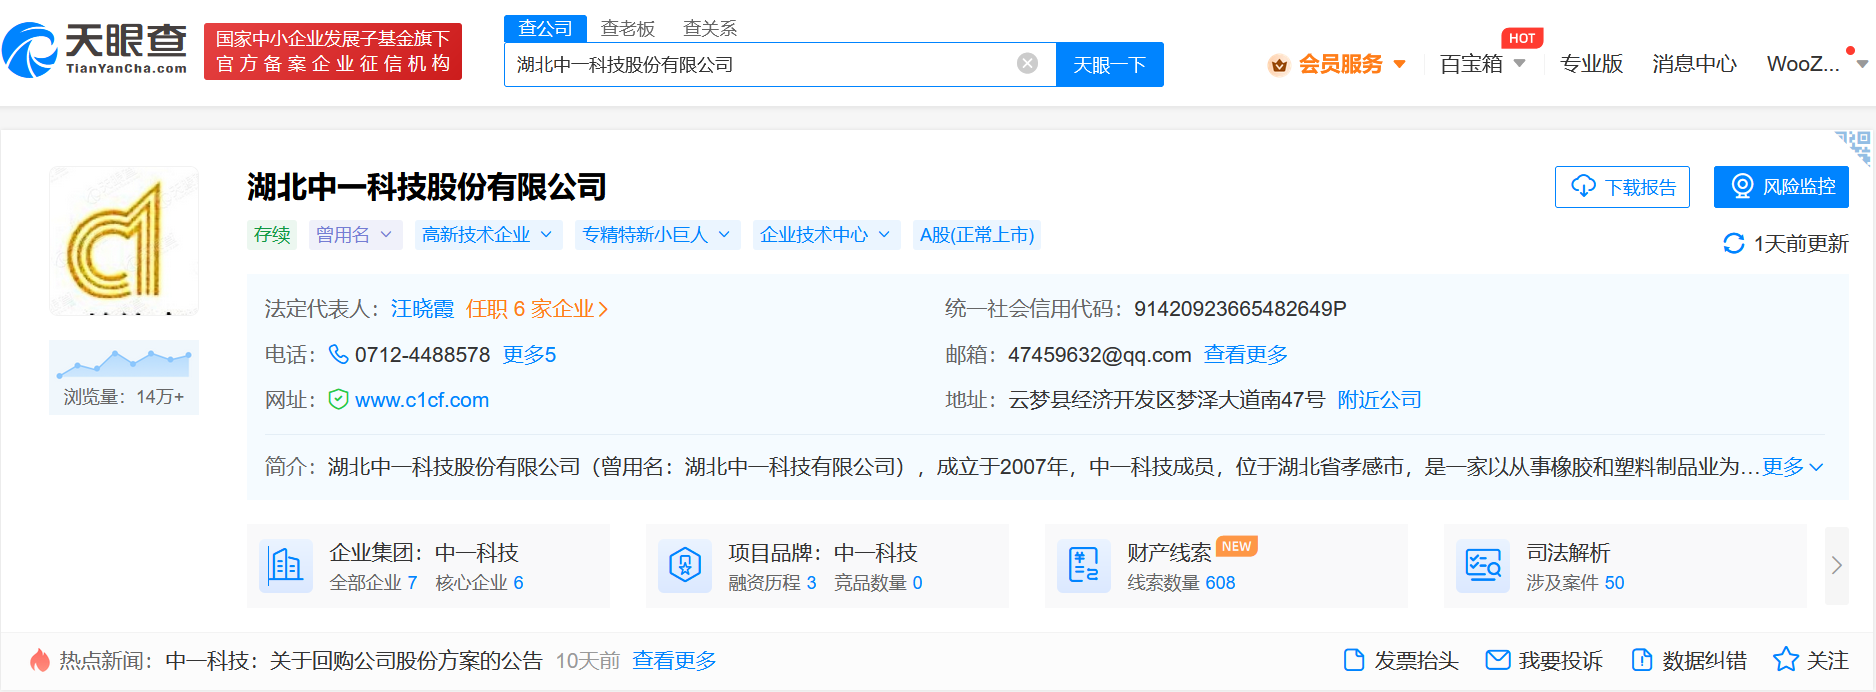The height and width of the screenshot is (692, 1876).
Task: Open the WooZ... user account dropdown arrow
Action: tap(1862, 64)
